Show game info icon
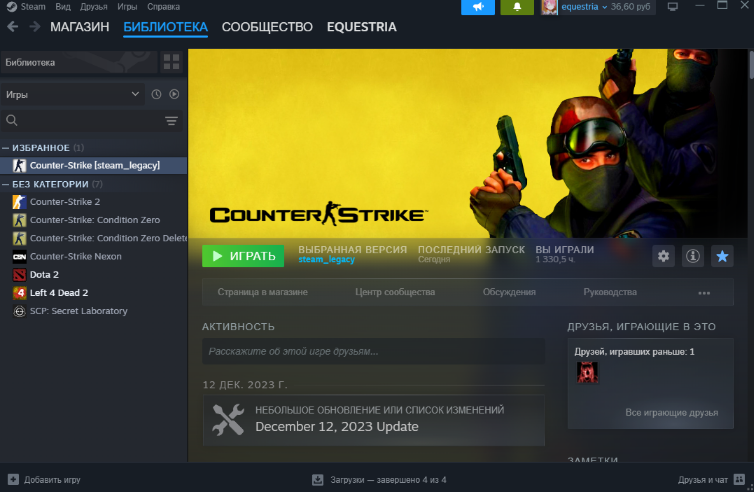 pyautogui.click(x=692, y=256)
